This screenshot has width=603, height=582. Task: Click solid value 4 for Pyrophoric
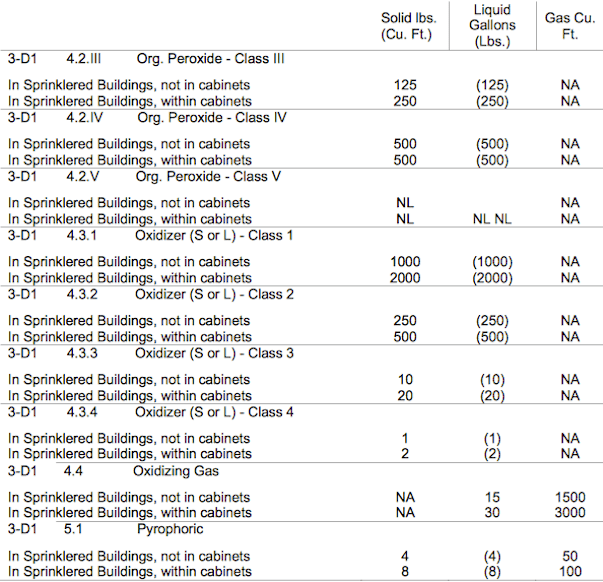coord(405,556)
